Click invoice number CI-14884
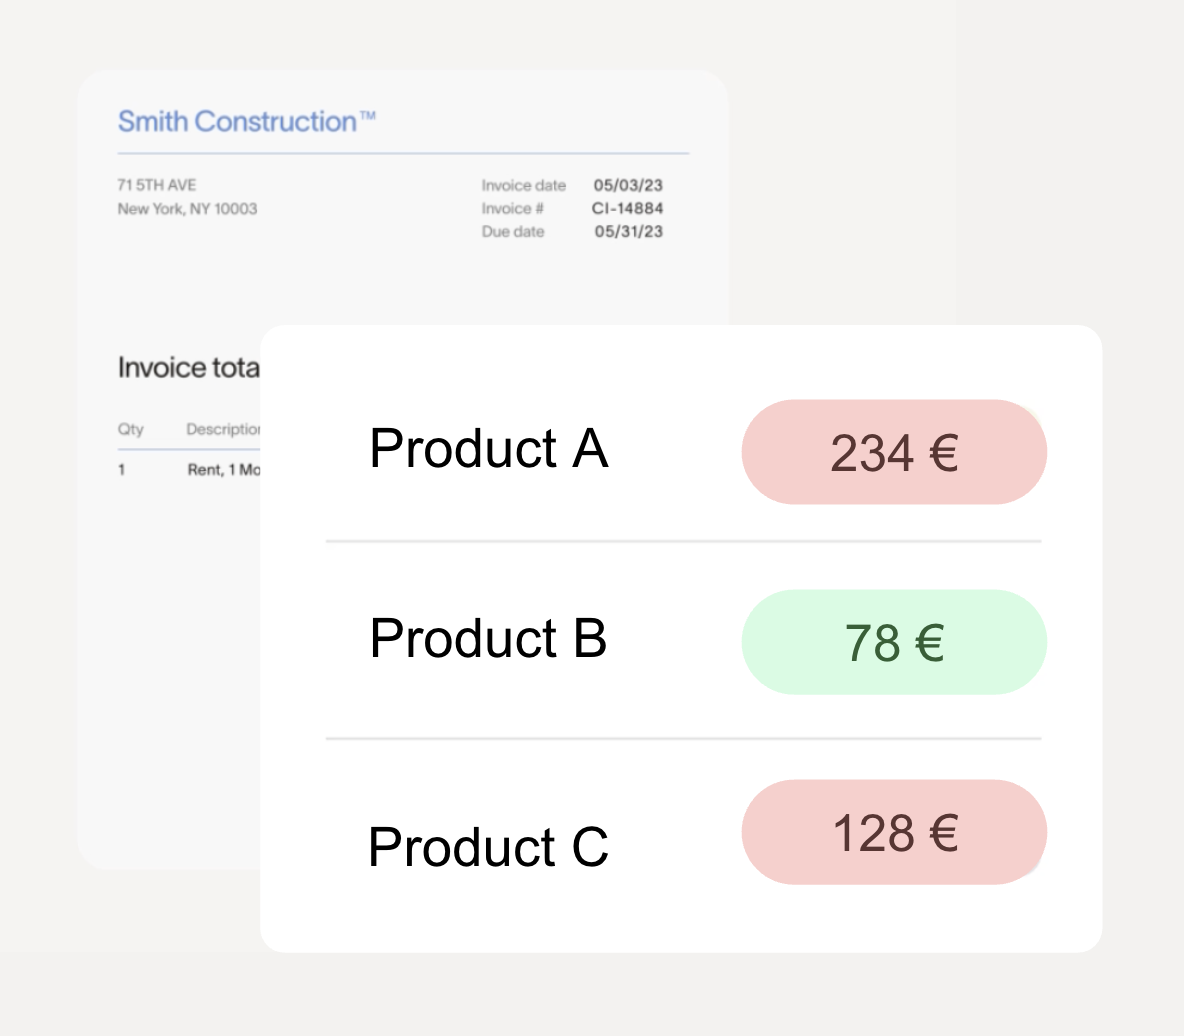 pos(627,208)
